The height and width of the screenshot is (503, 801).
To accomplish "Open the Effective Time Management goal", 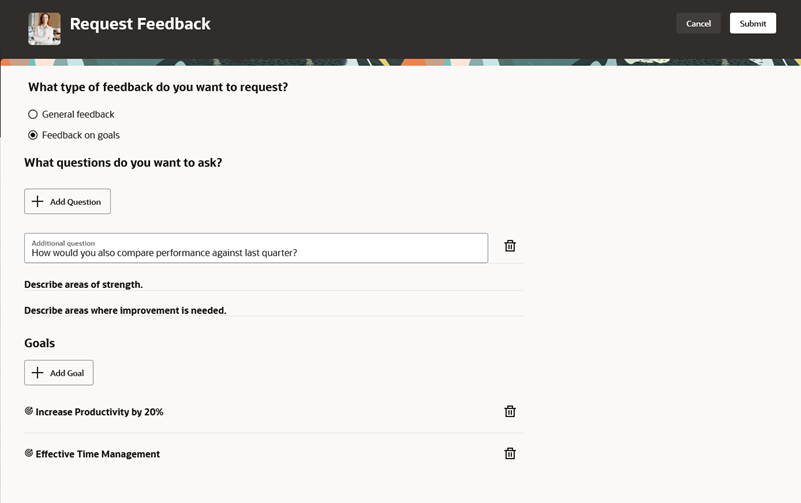I will (x=98, y=454).
